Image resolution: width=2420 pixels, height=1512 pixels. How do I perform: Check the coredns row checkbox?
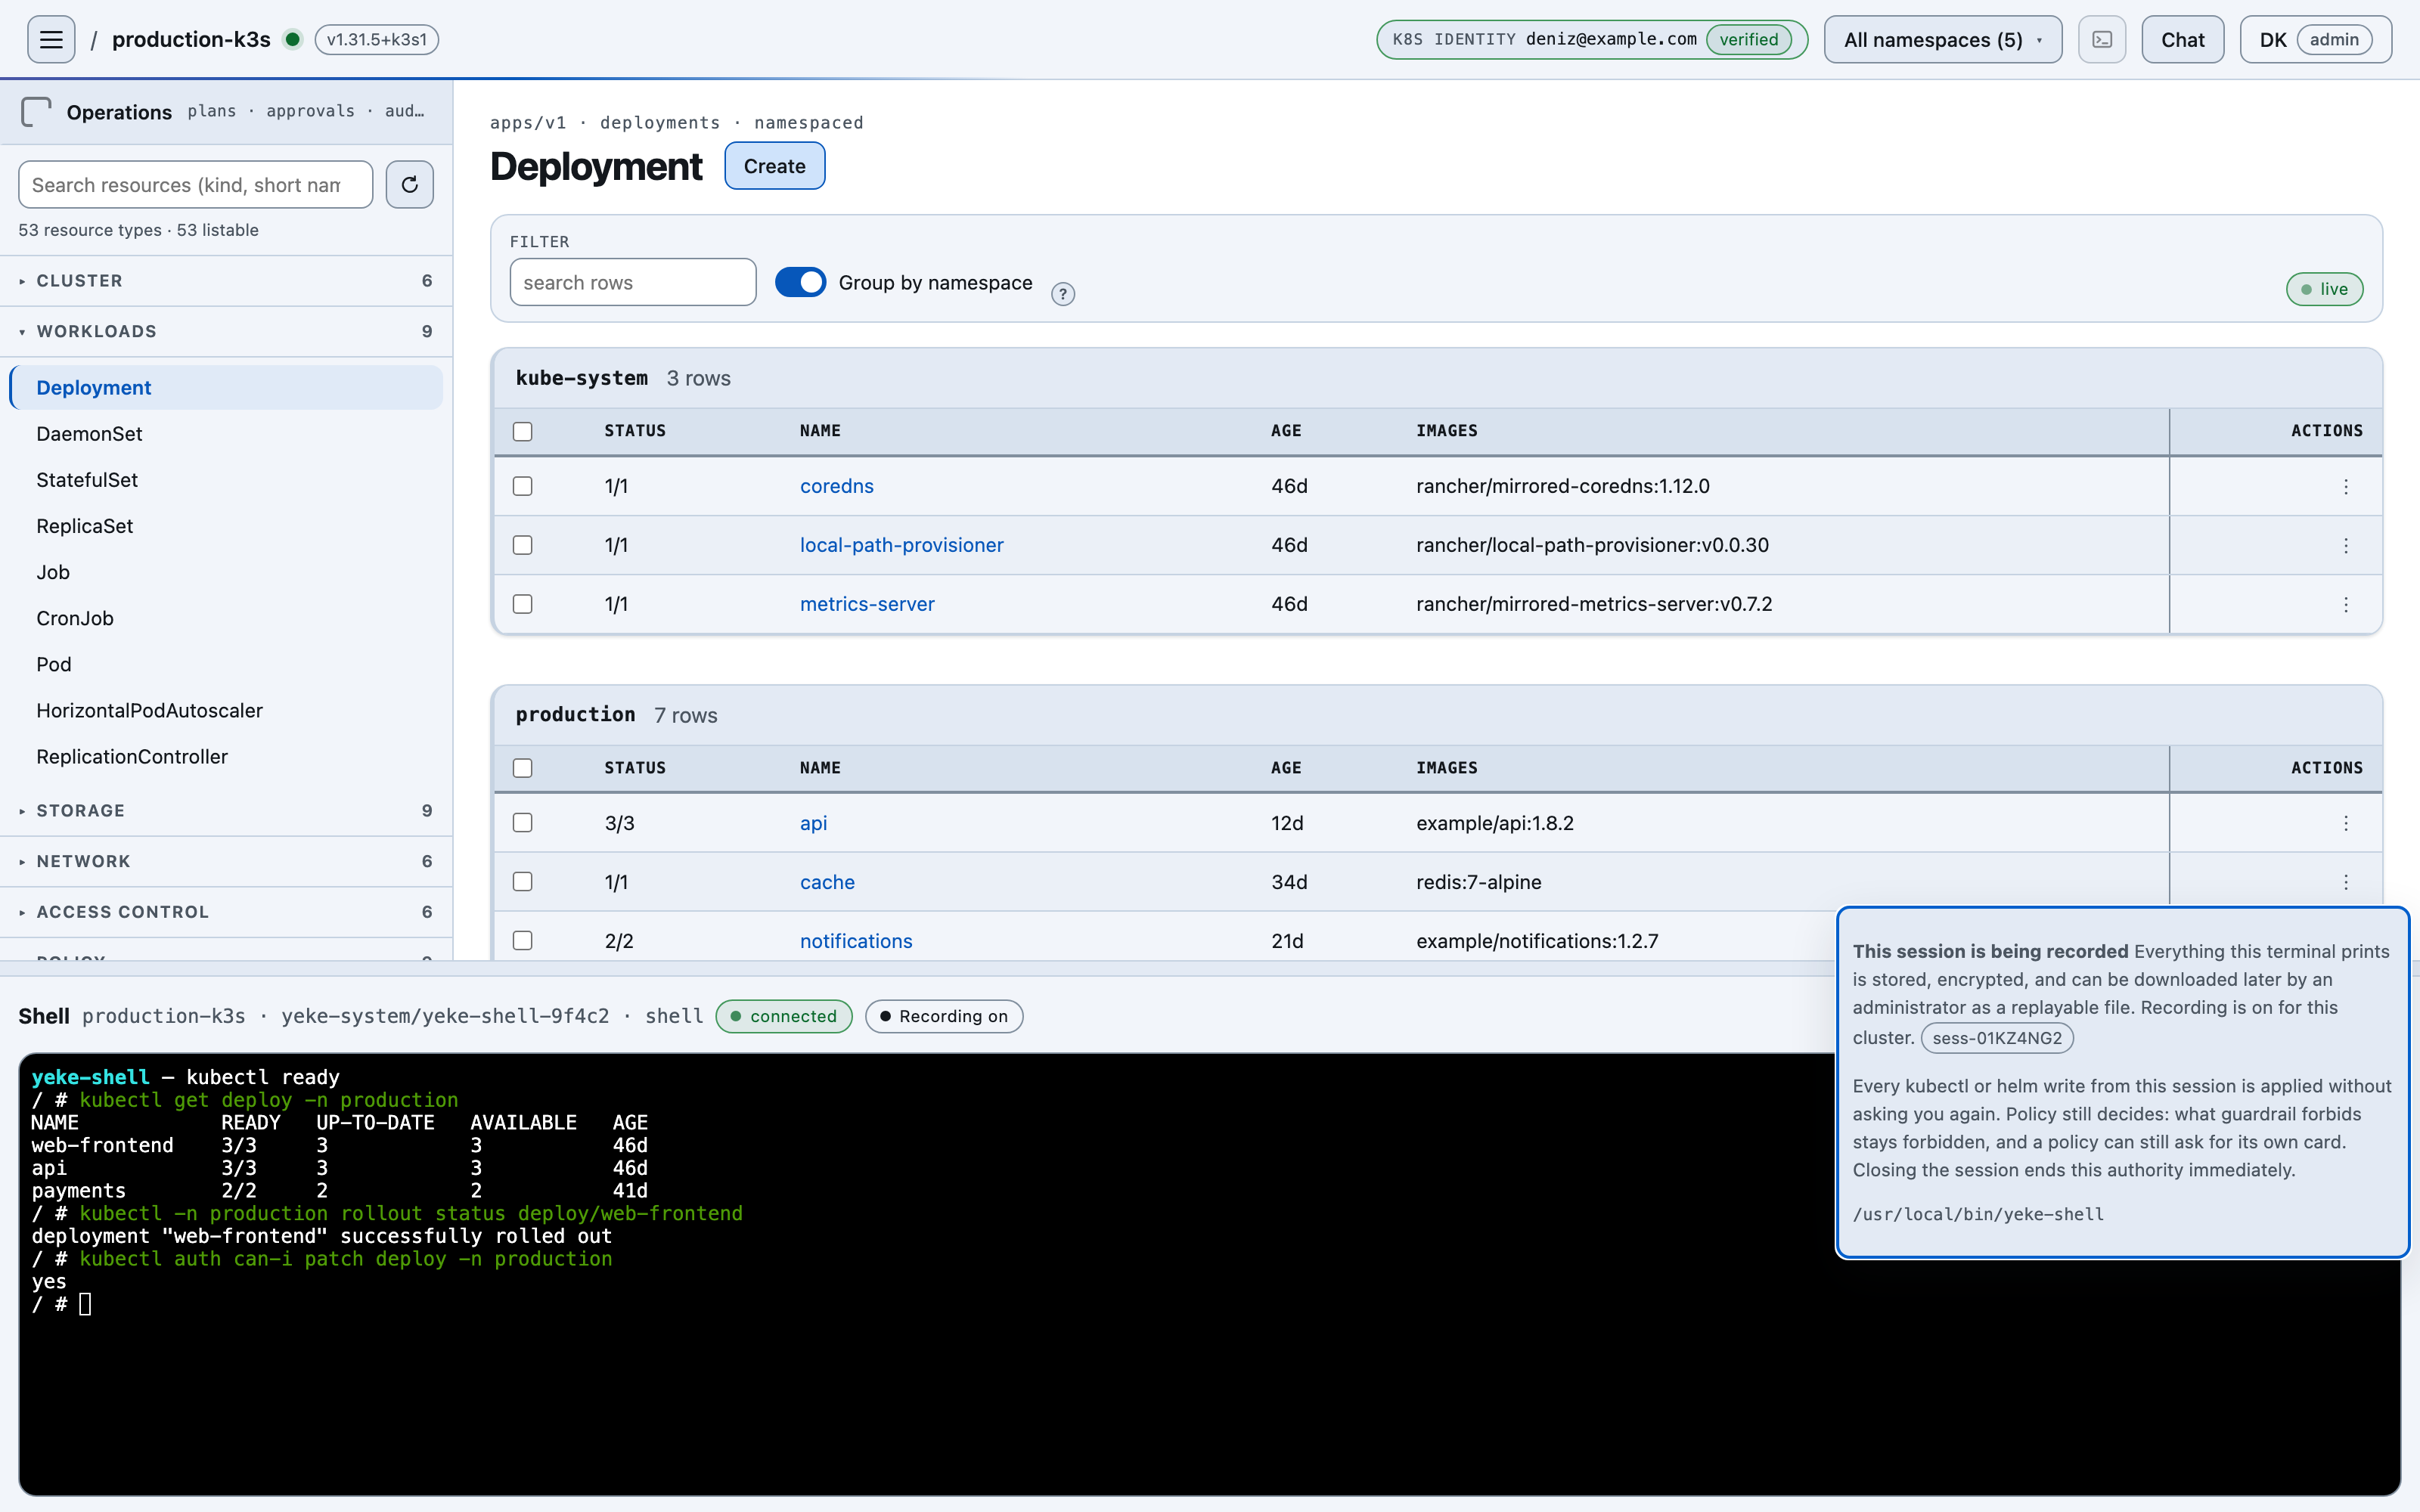coord(522,486)
